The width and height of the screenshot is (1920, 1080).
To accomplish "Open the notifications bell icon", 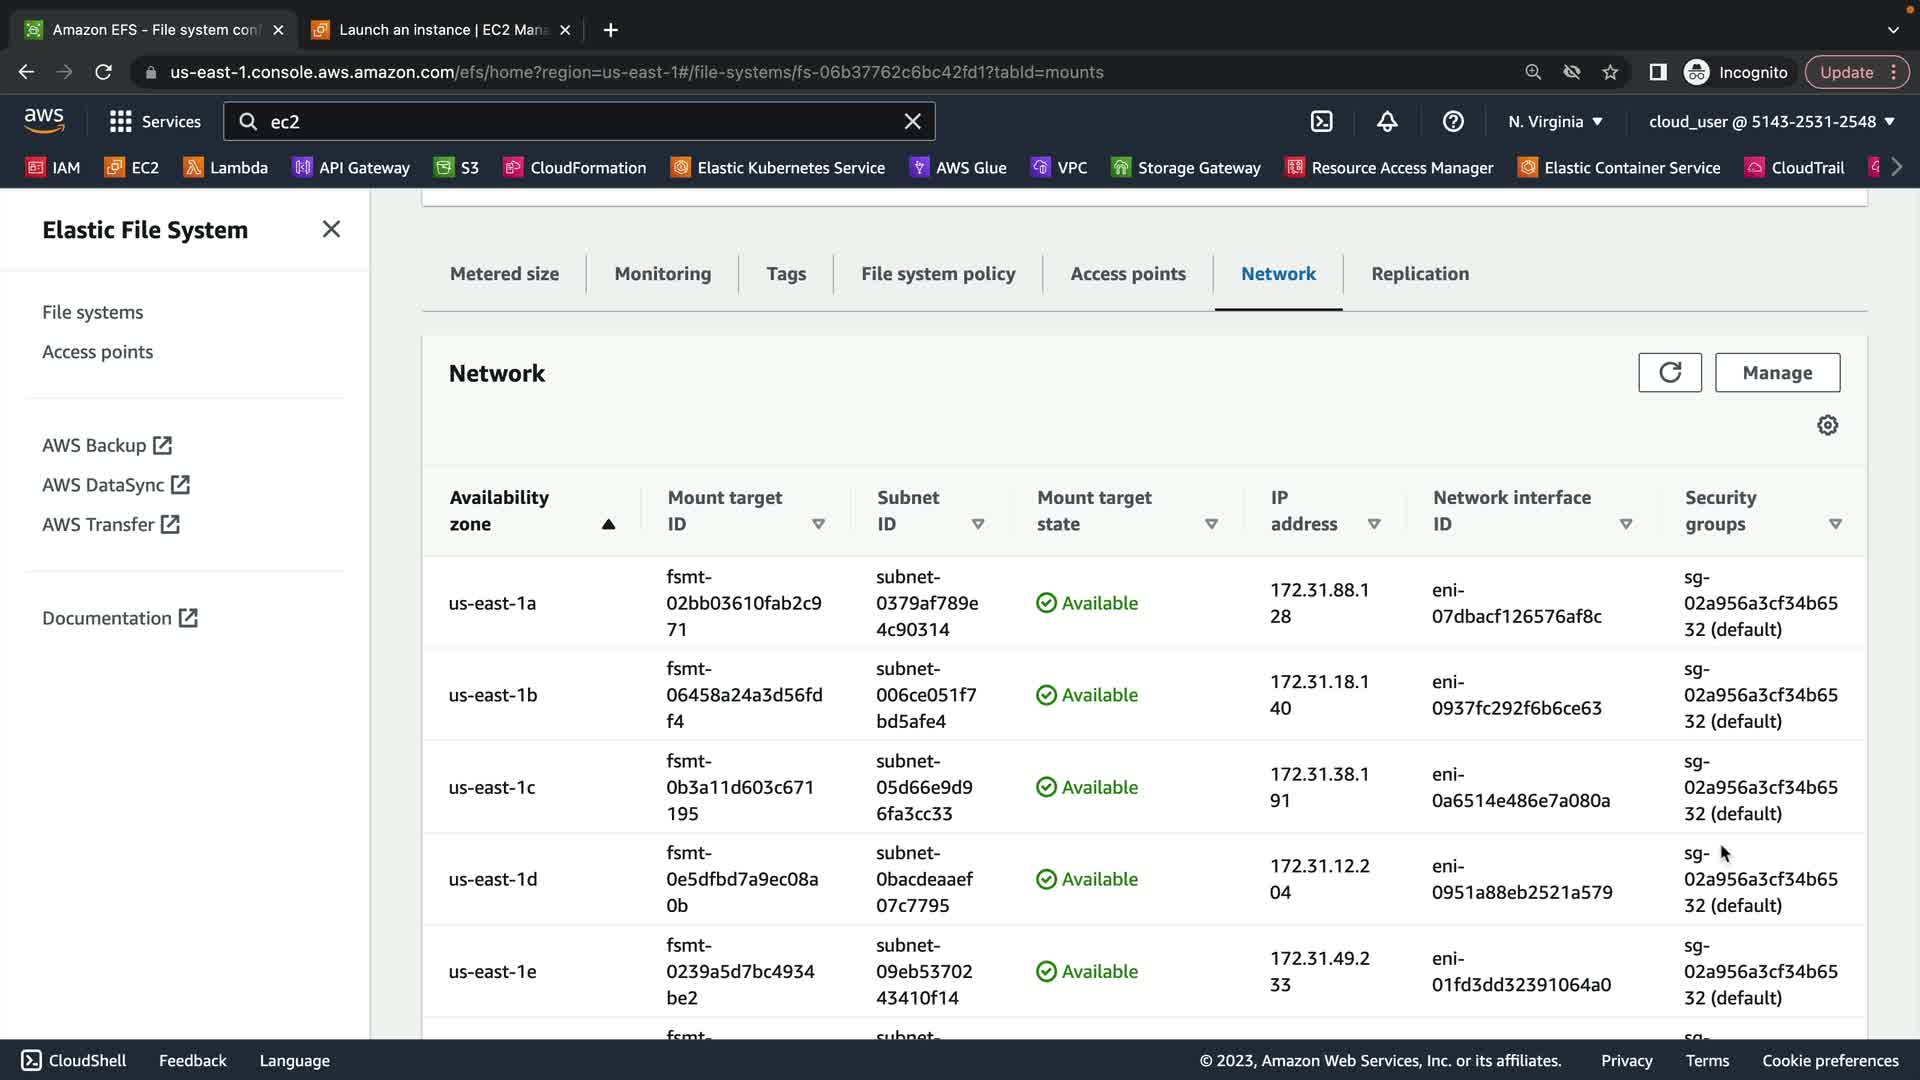I will [x=1387, y=121].
